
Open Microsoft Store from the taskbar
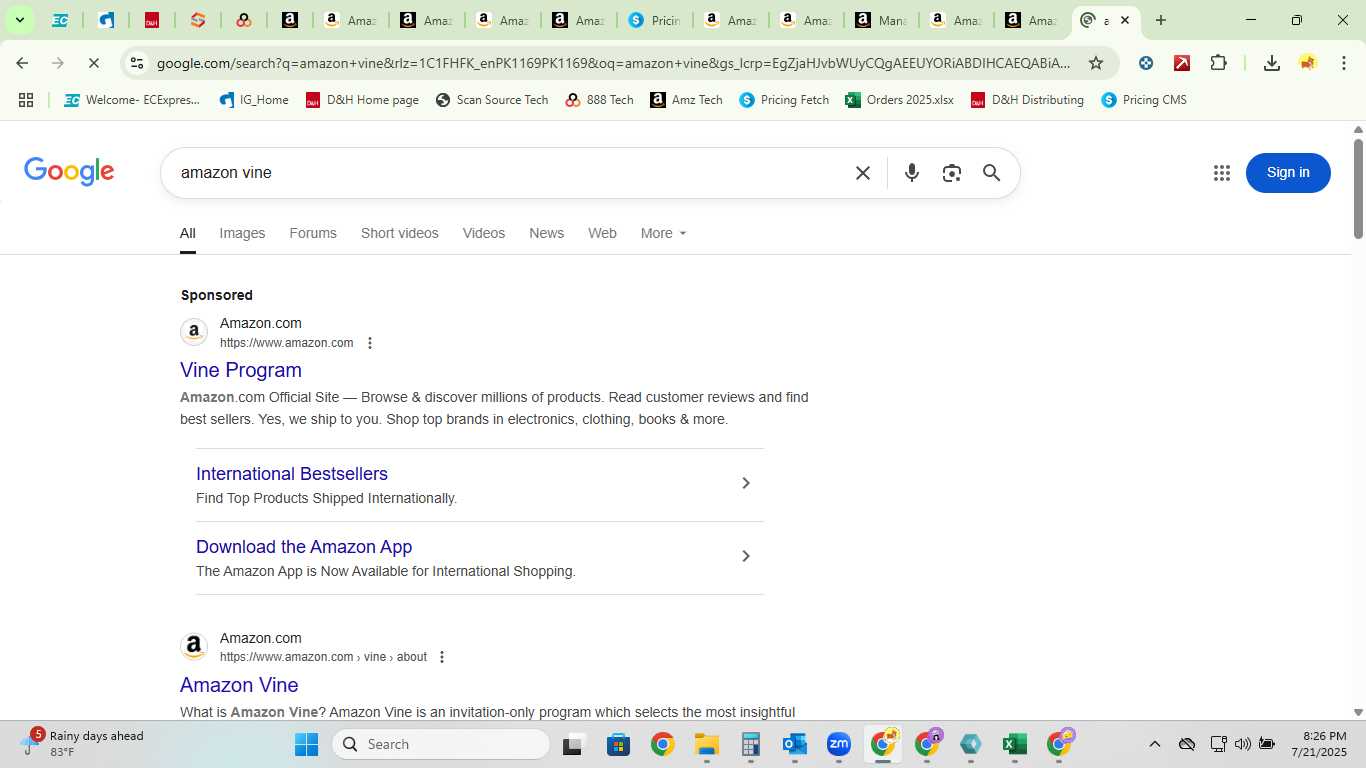click(x=618, y=744)
